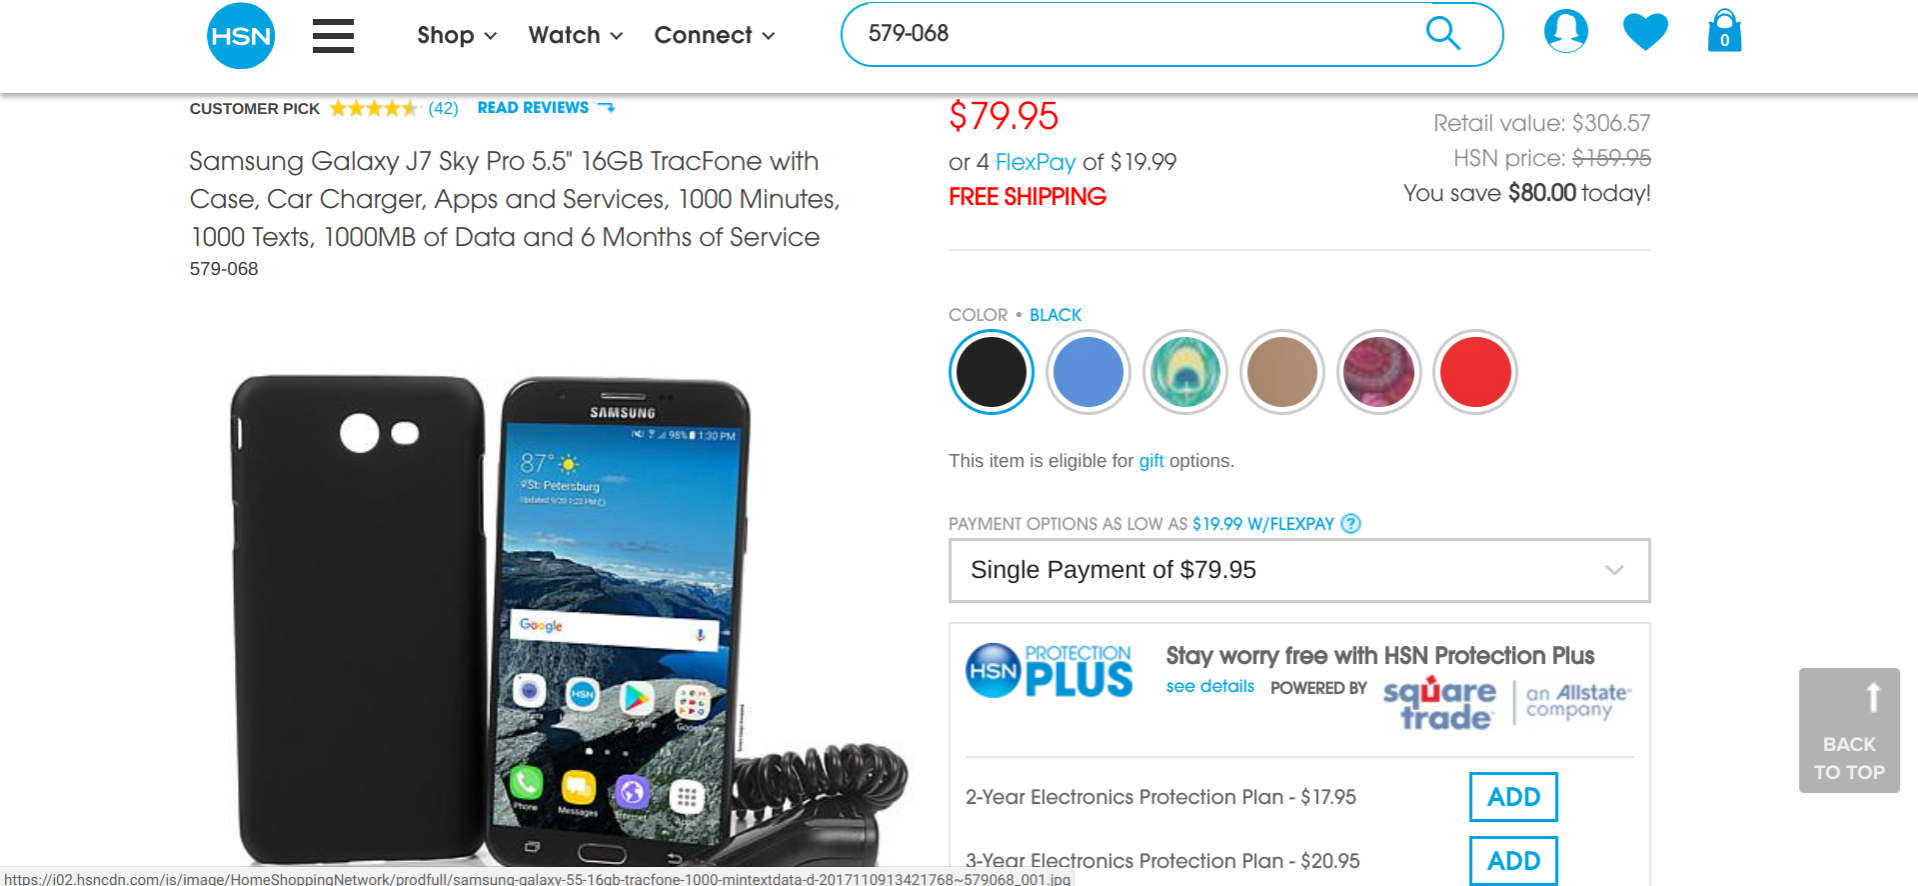
Task: Click the FlexPay help question icon
Action: [x=1351, y=523]
